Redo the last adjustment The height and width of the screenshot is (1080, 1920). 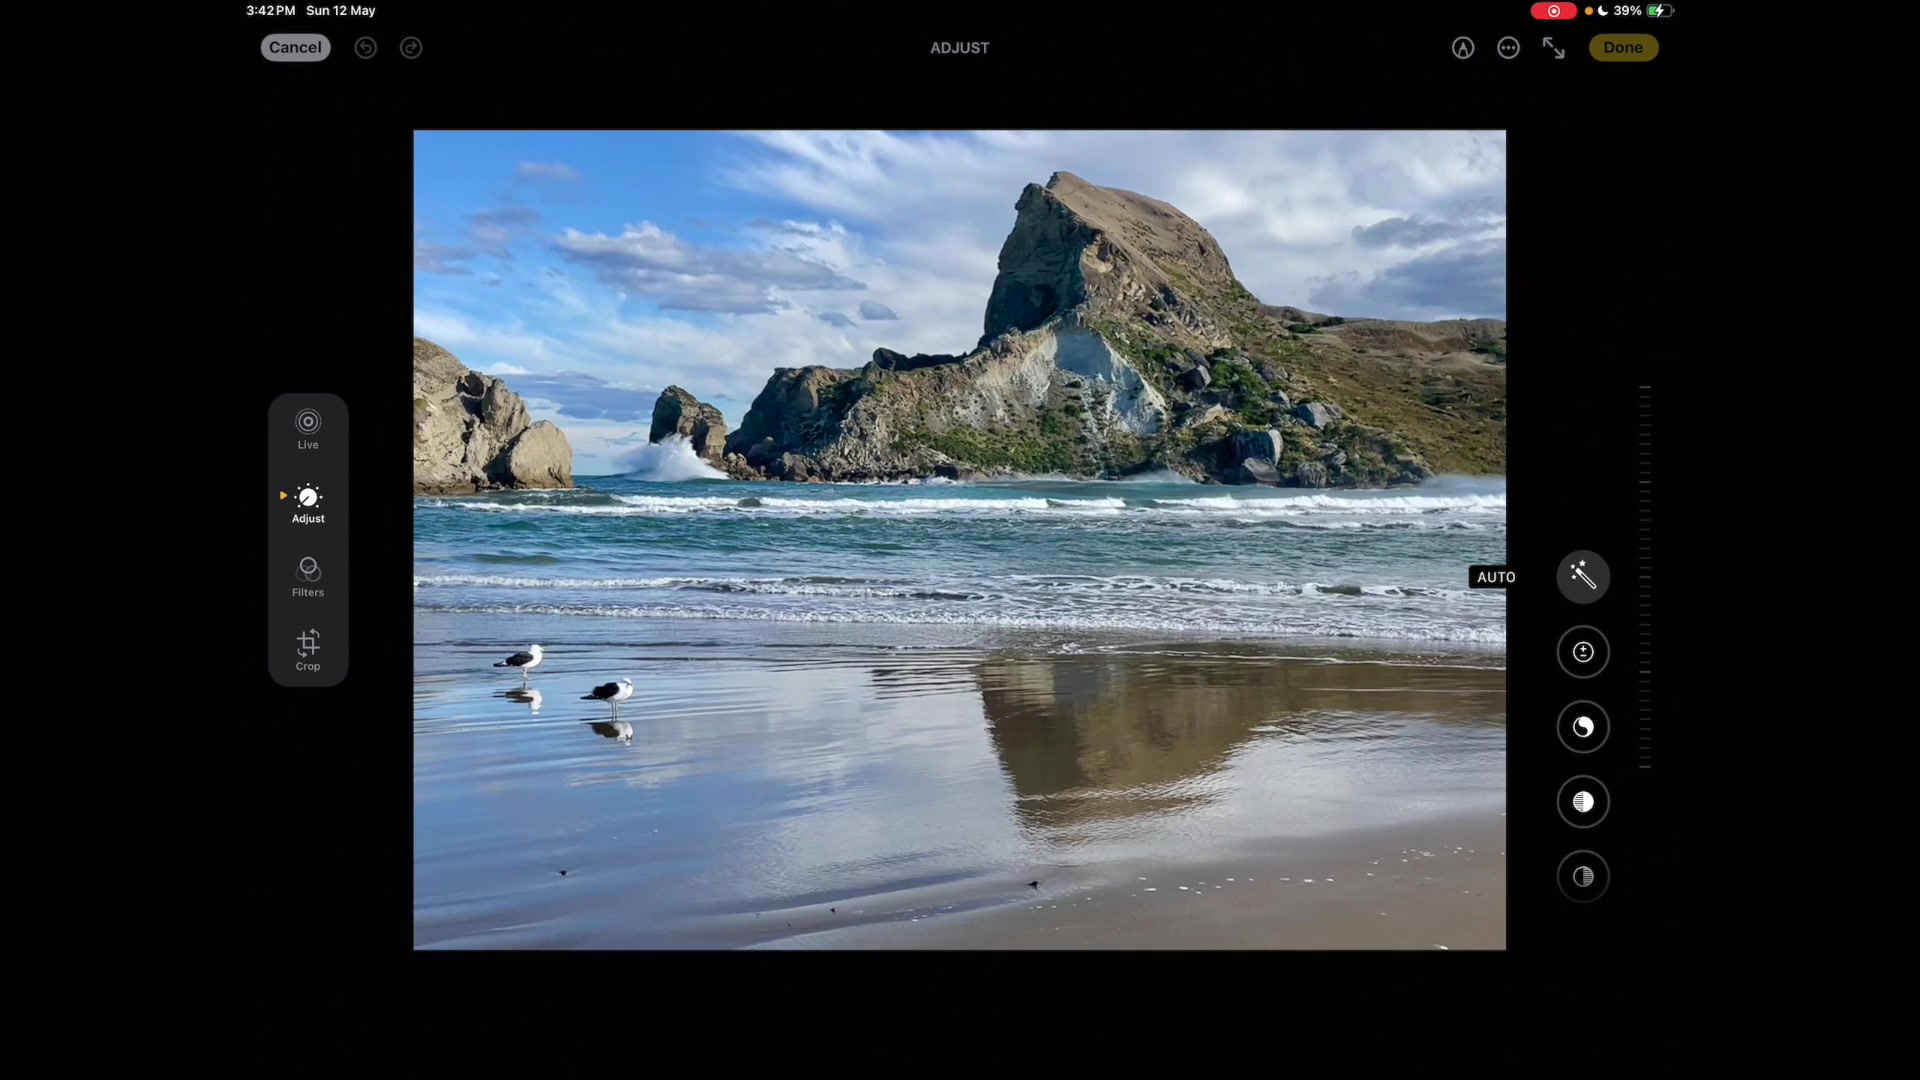pos(411,47)
